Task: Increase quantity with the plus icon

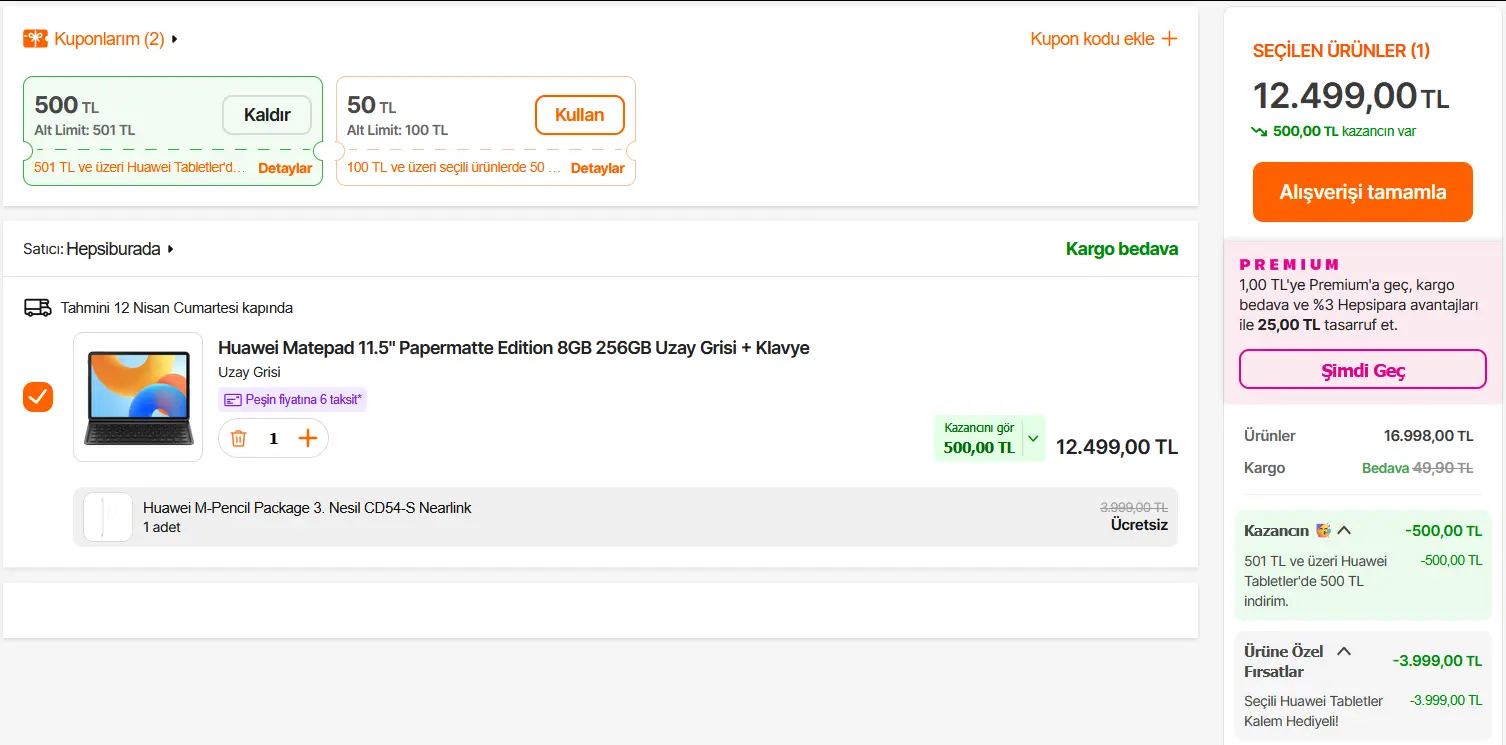Action: 308,438
